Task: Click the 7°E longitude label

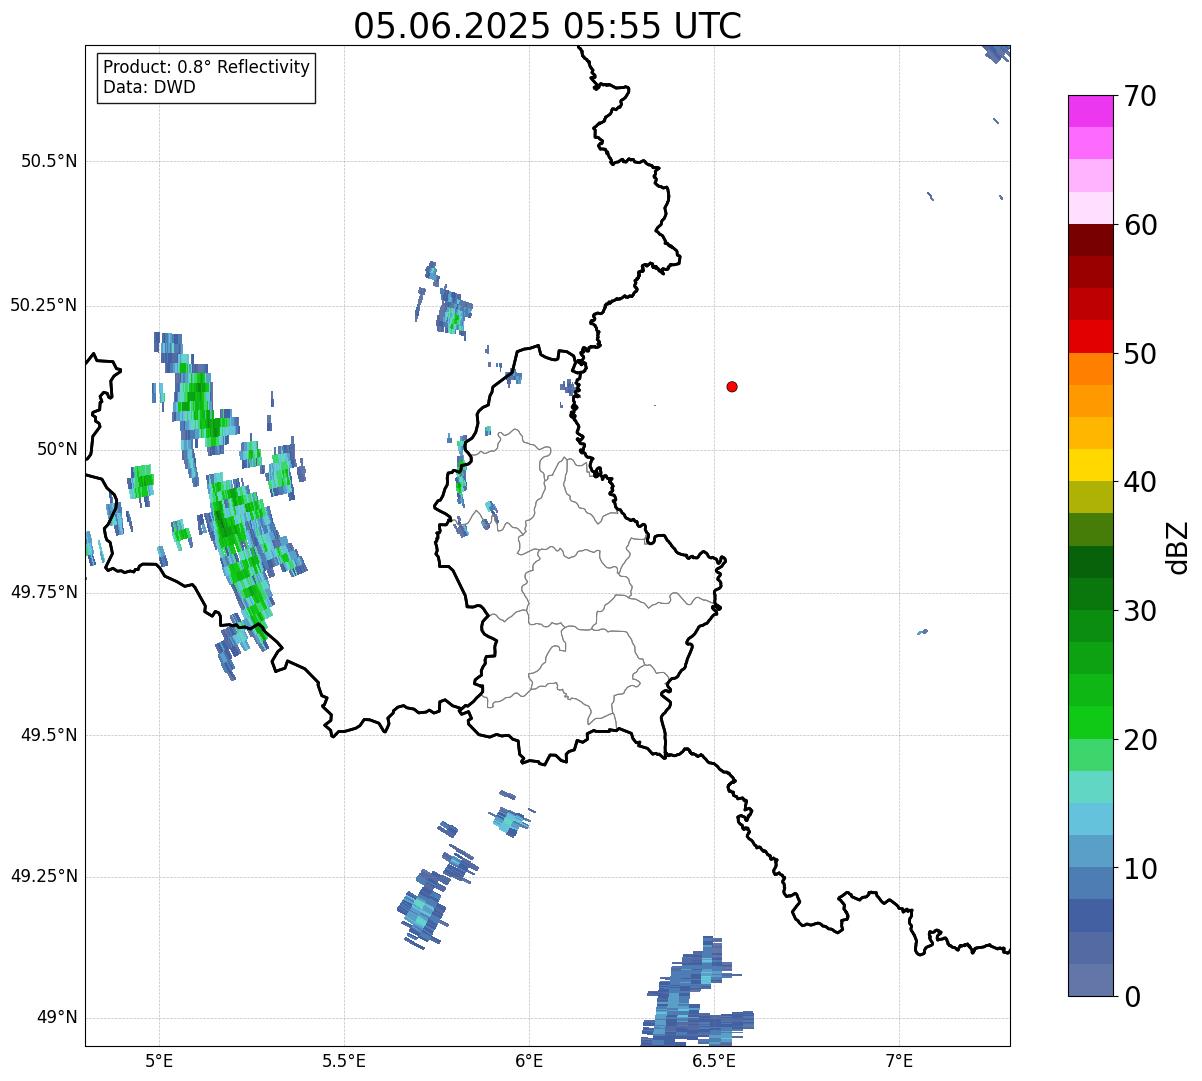Action: pyautogui.click(x=899, y=1060)
